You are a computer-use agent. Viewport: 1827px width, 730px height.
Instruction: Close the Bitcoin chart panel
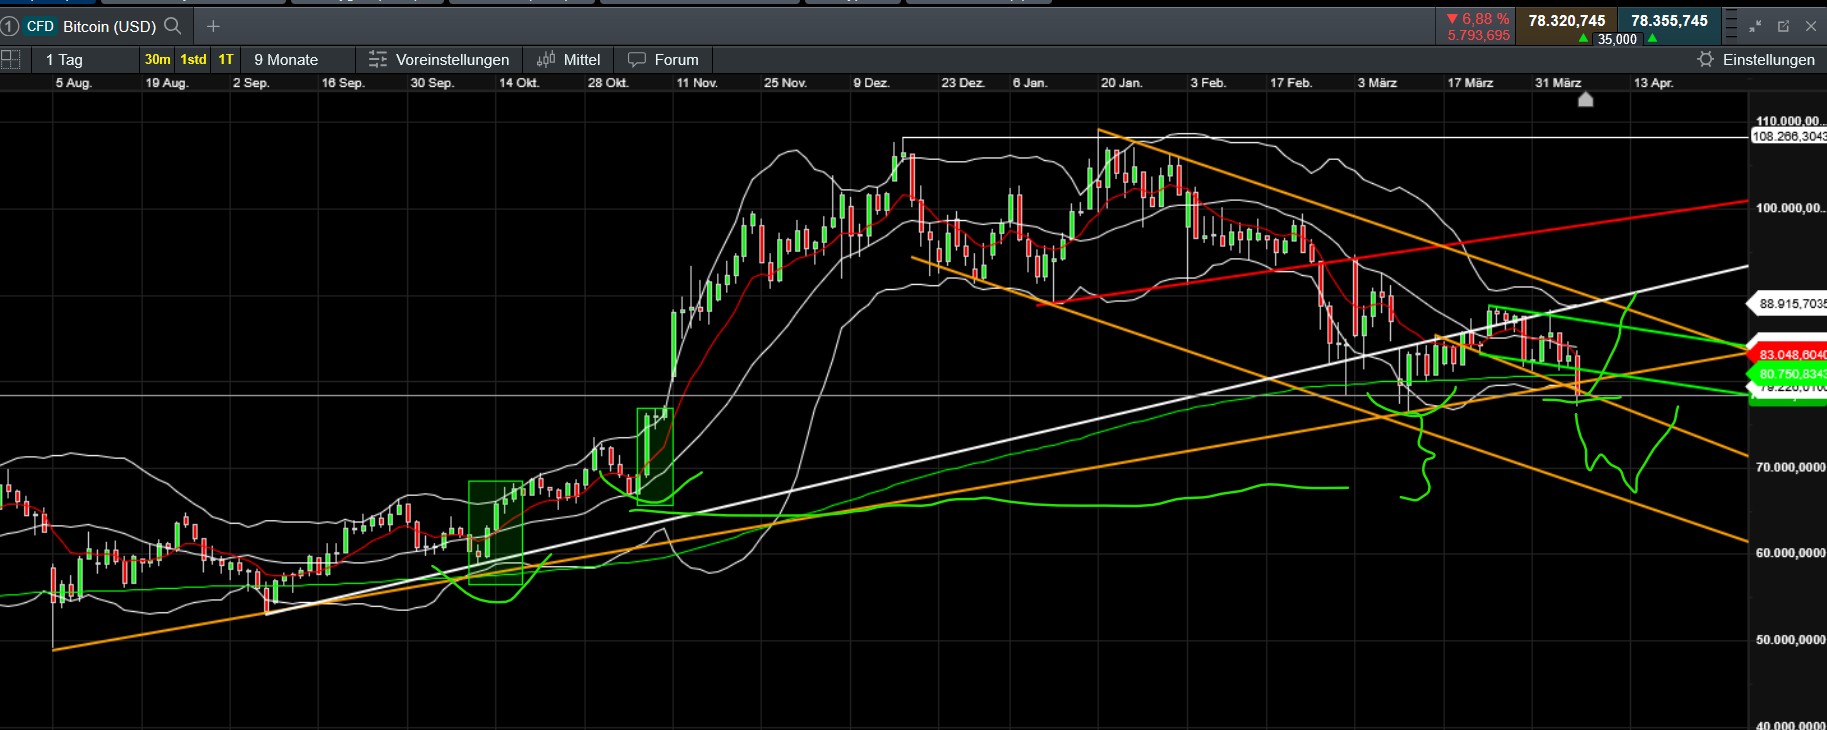click(1811, 26)
